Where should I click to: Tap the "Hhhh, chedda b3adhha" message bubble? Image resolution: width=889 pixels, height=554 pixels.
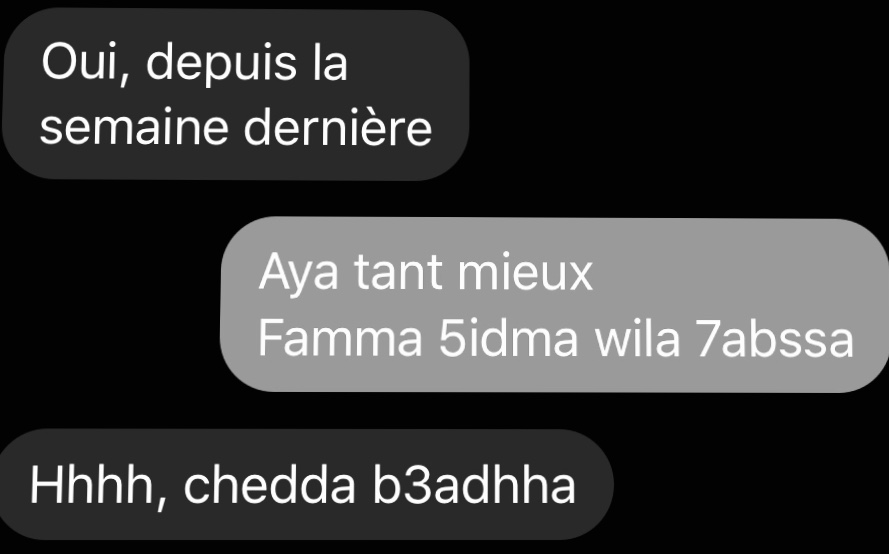(x=306, y=484)
